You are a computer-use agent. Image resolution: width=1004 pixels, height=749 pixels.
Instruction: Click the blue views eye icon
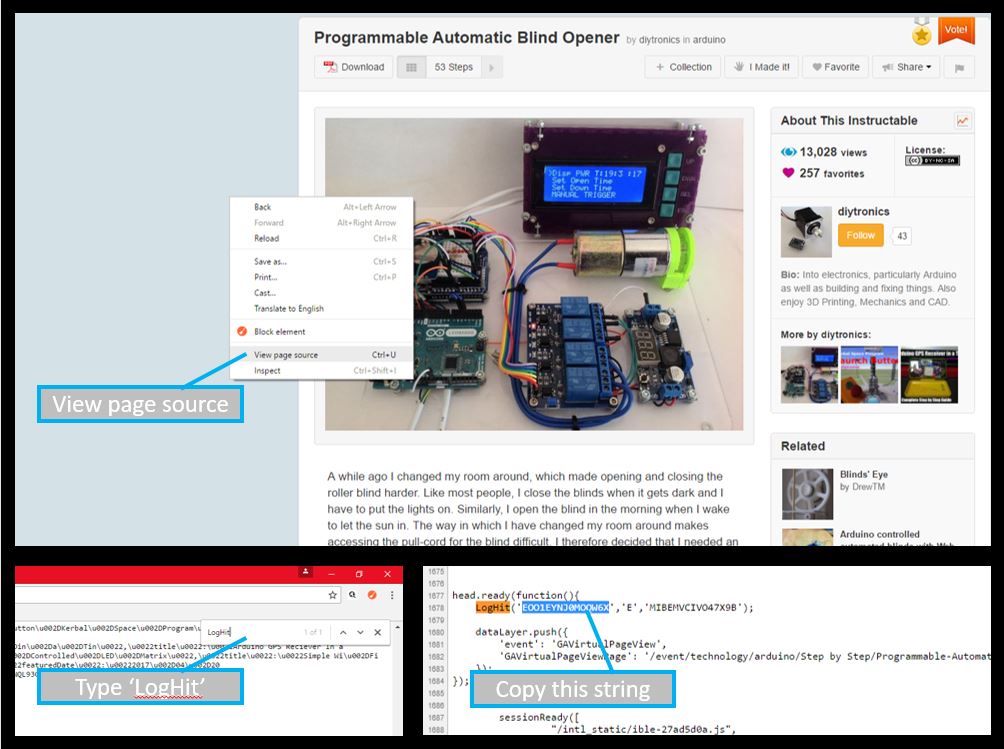pos(788,152)
